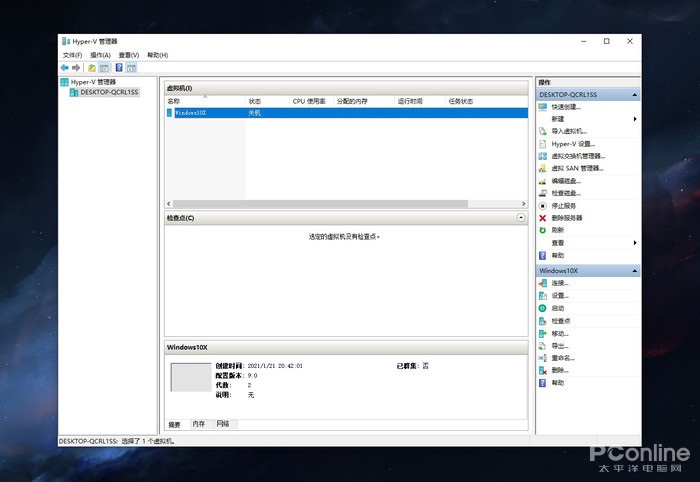700x482 pixels.
Task: Open 设置 for the Windows10X virtual machine
Action: [560, 295]
